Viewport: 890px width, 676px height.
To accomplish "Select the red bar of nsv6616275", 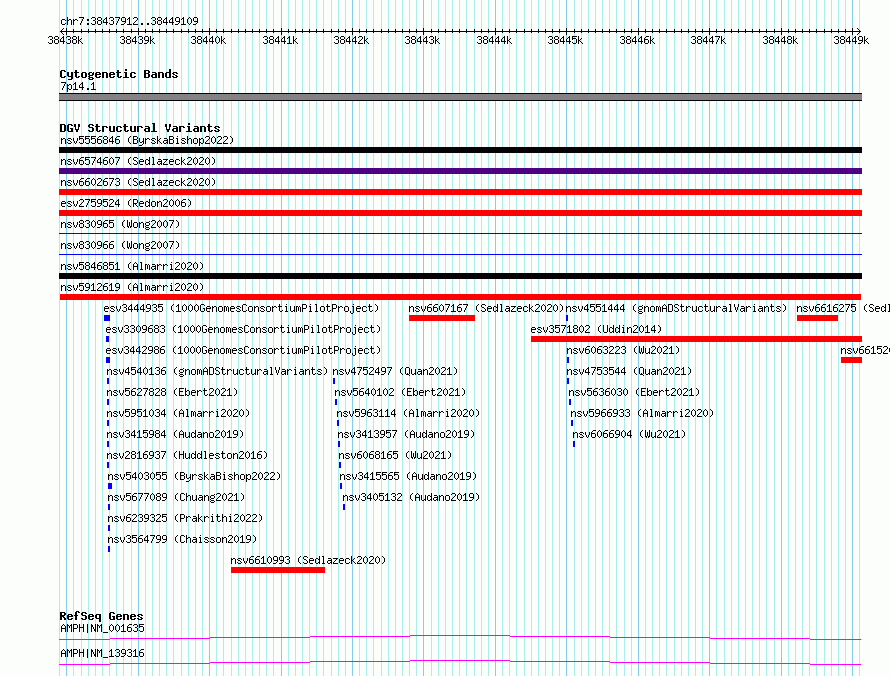I will pos(817,318).
